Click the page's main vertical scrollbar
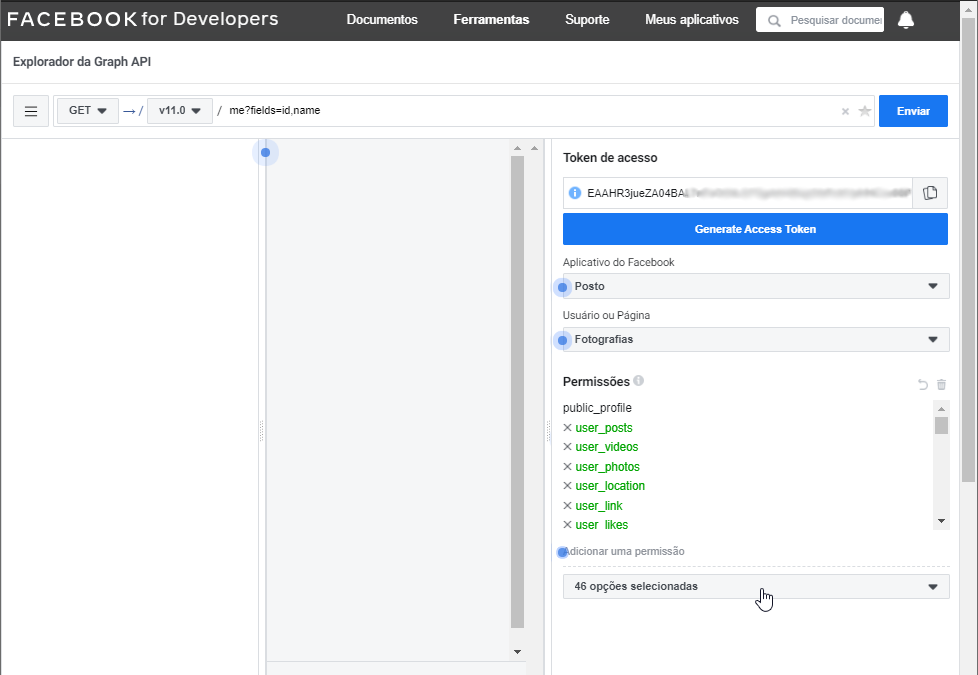This screenshot has width=978, height=675. coord(968,250)
